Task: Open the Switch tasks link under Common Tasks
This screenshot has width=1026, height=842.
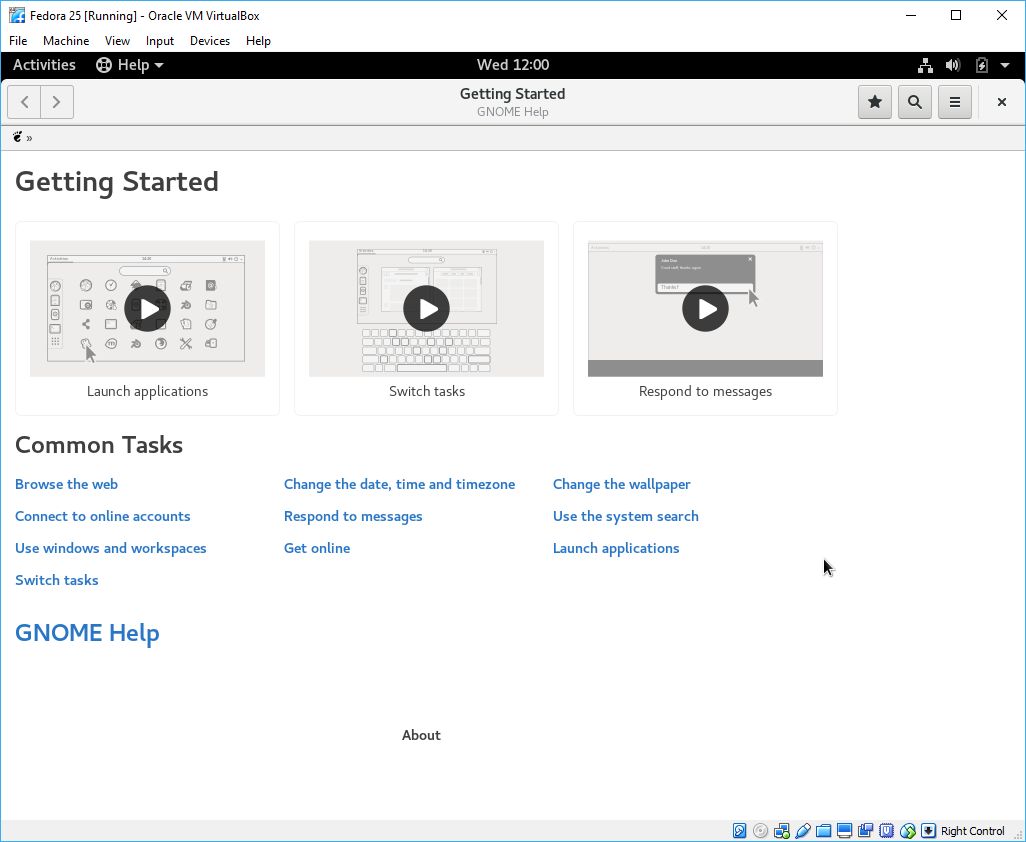Action: click(57, 580)
